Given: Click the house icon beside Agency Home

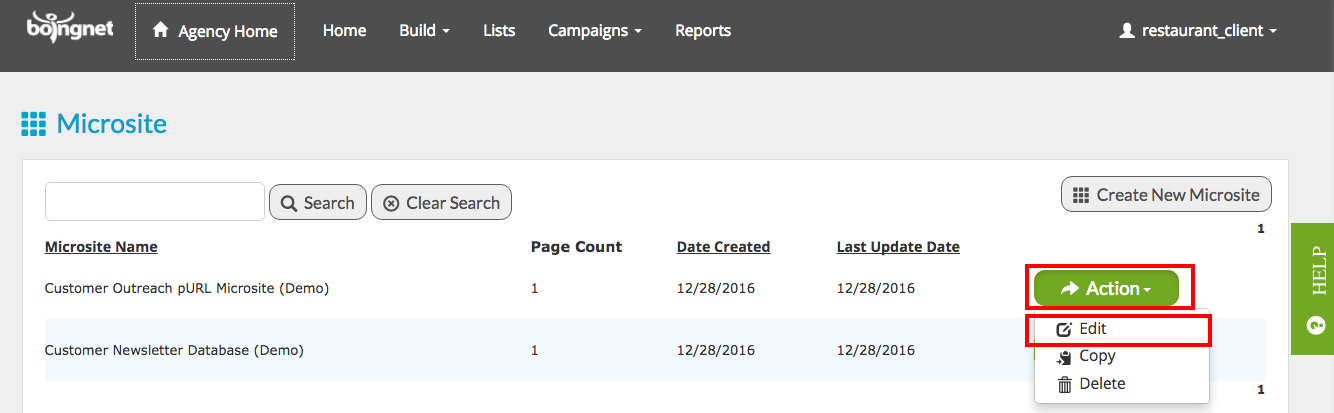Looking at the screenshot, I should [x=160, y=31].
